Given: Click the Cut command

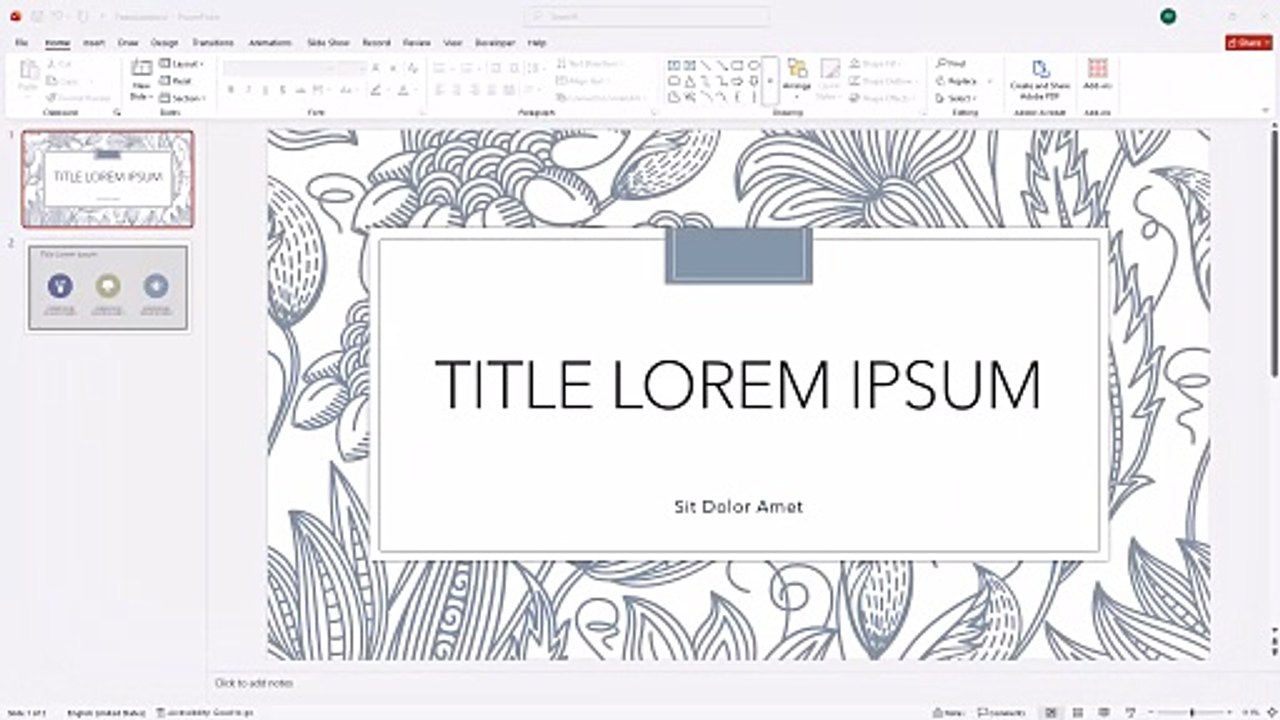Looking at the screenshot, I should coord(61,64).
